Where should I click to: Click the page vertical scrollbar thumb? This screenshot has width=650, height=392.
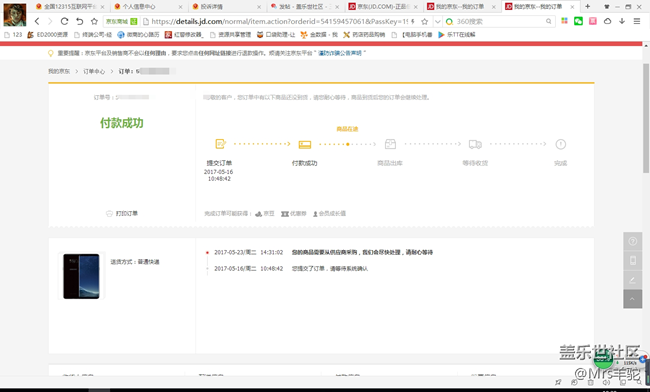646,118
